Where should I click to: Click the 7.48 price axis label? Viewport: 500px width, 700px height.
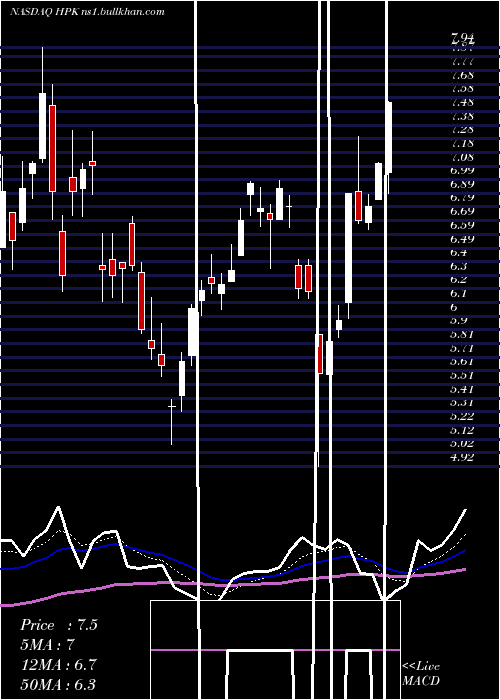point(462,102)
